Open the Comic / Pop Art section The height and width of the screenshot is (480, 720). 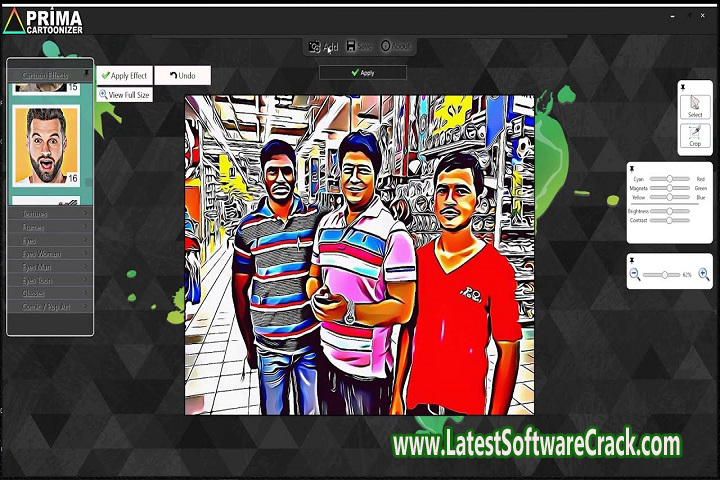click(x=50, y=306)
